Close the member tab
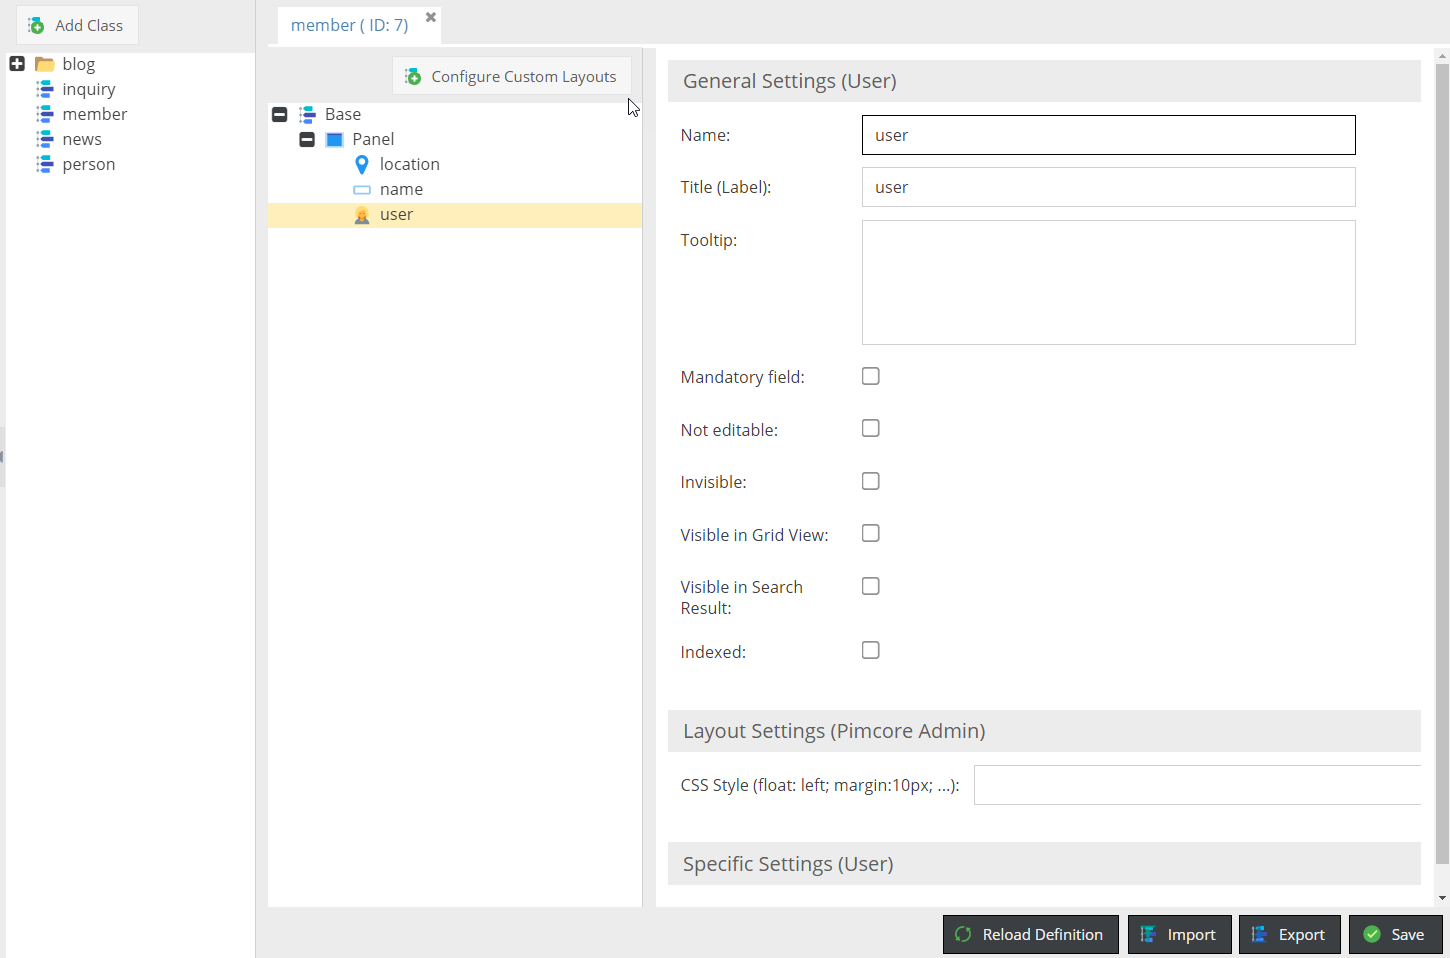 431,17
